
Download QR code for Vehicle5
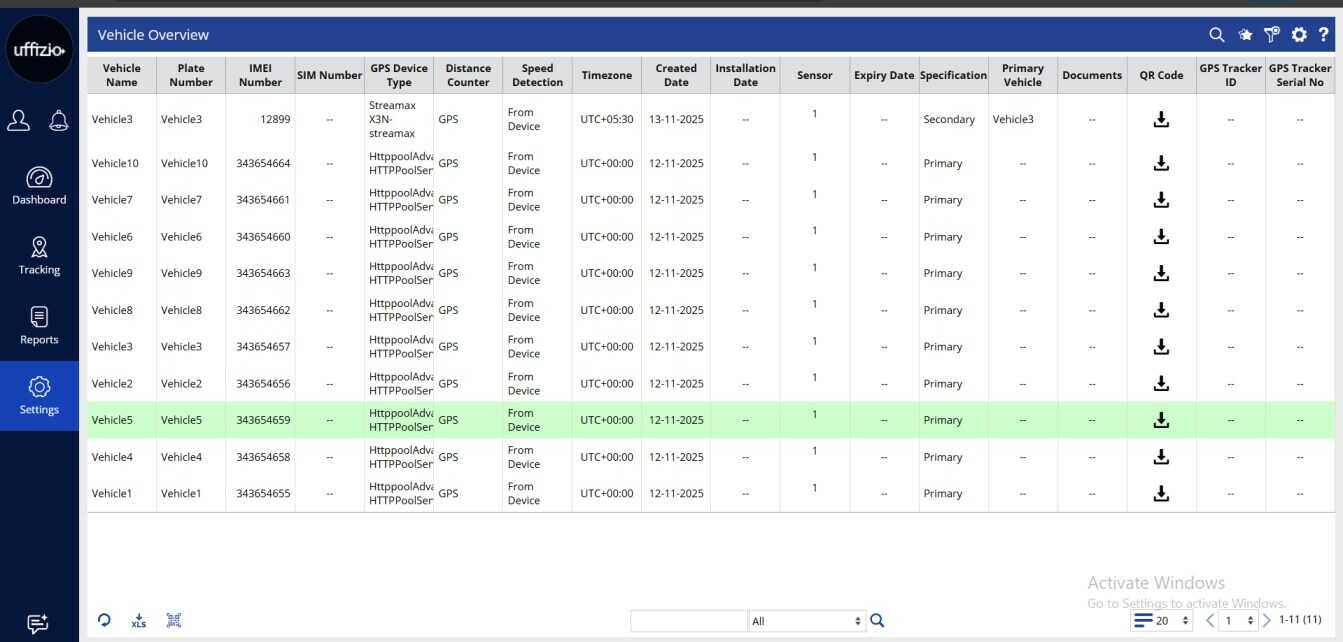1161,420
